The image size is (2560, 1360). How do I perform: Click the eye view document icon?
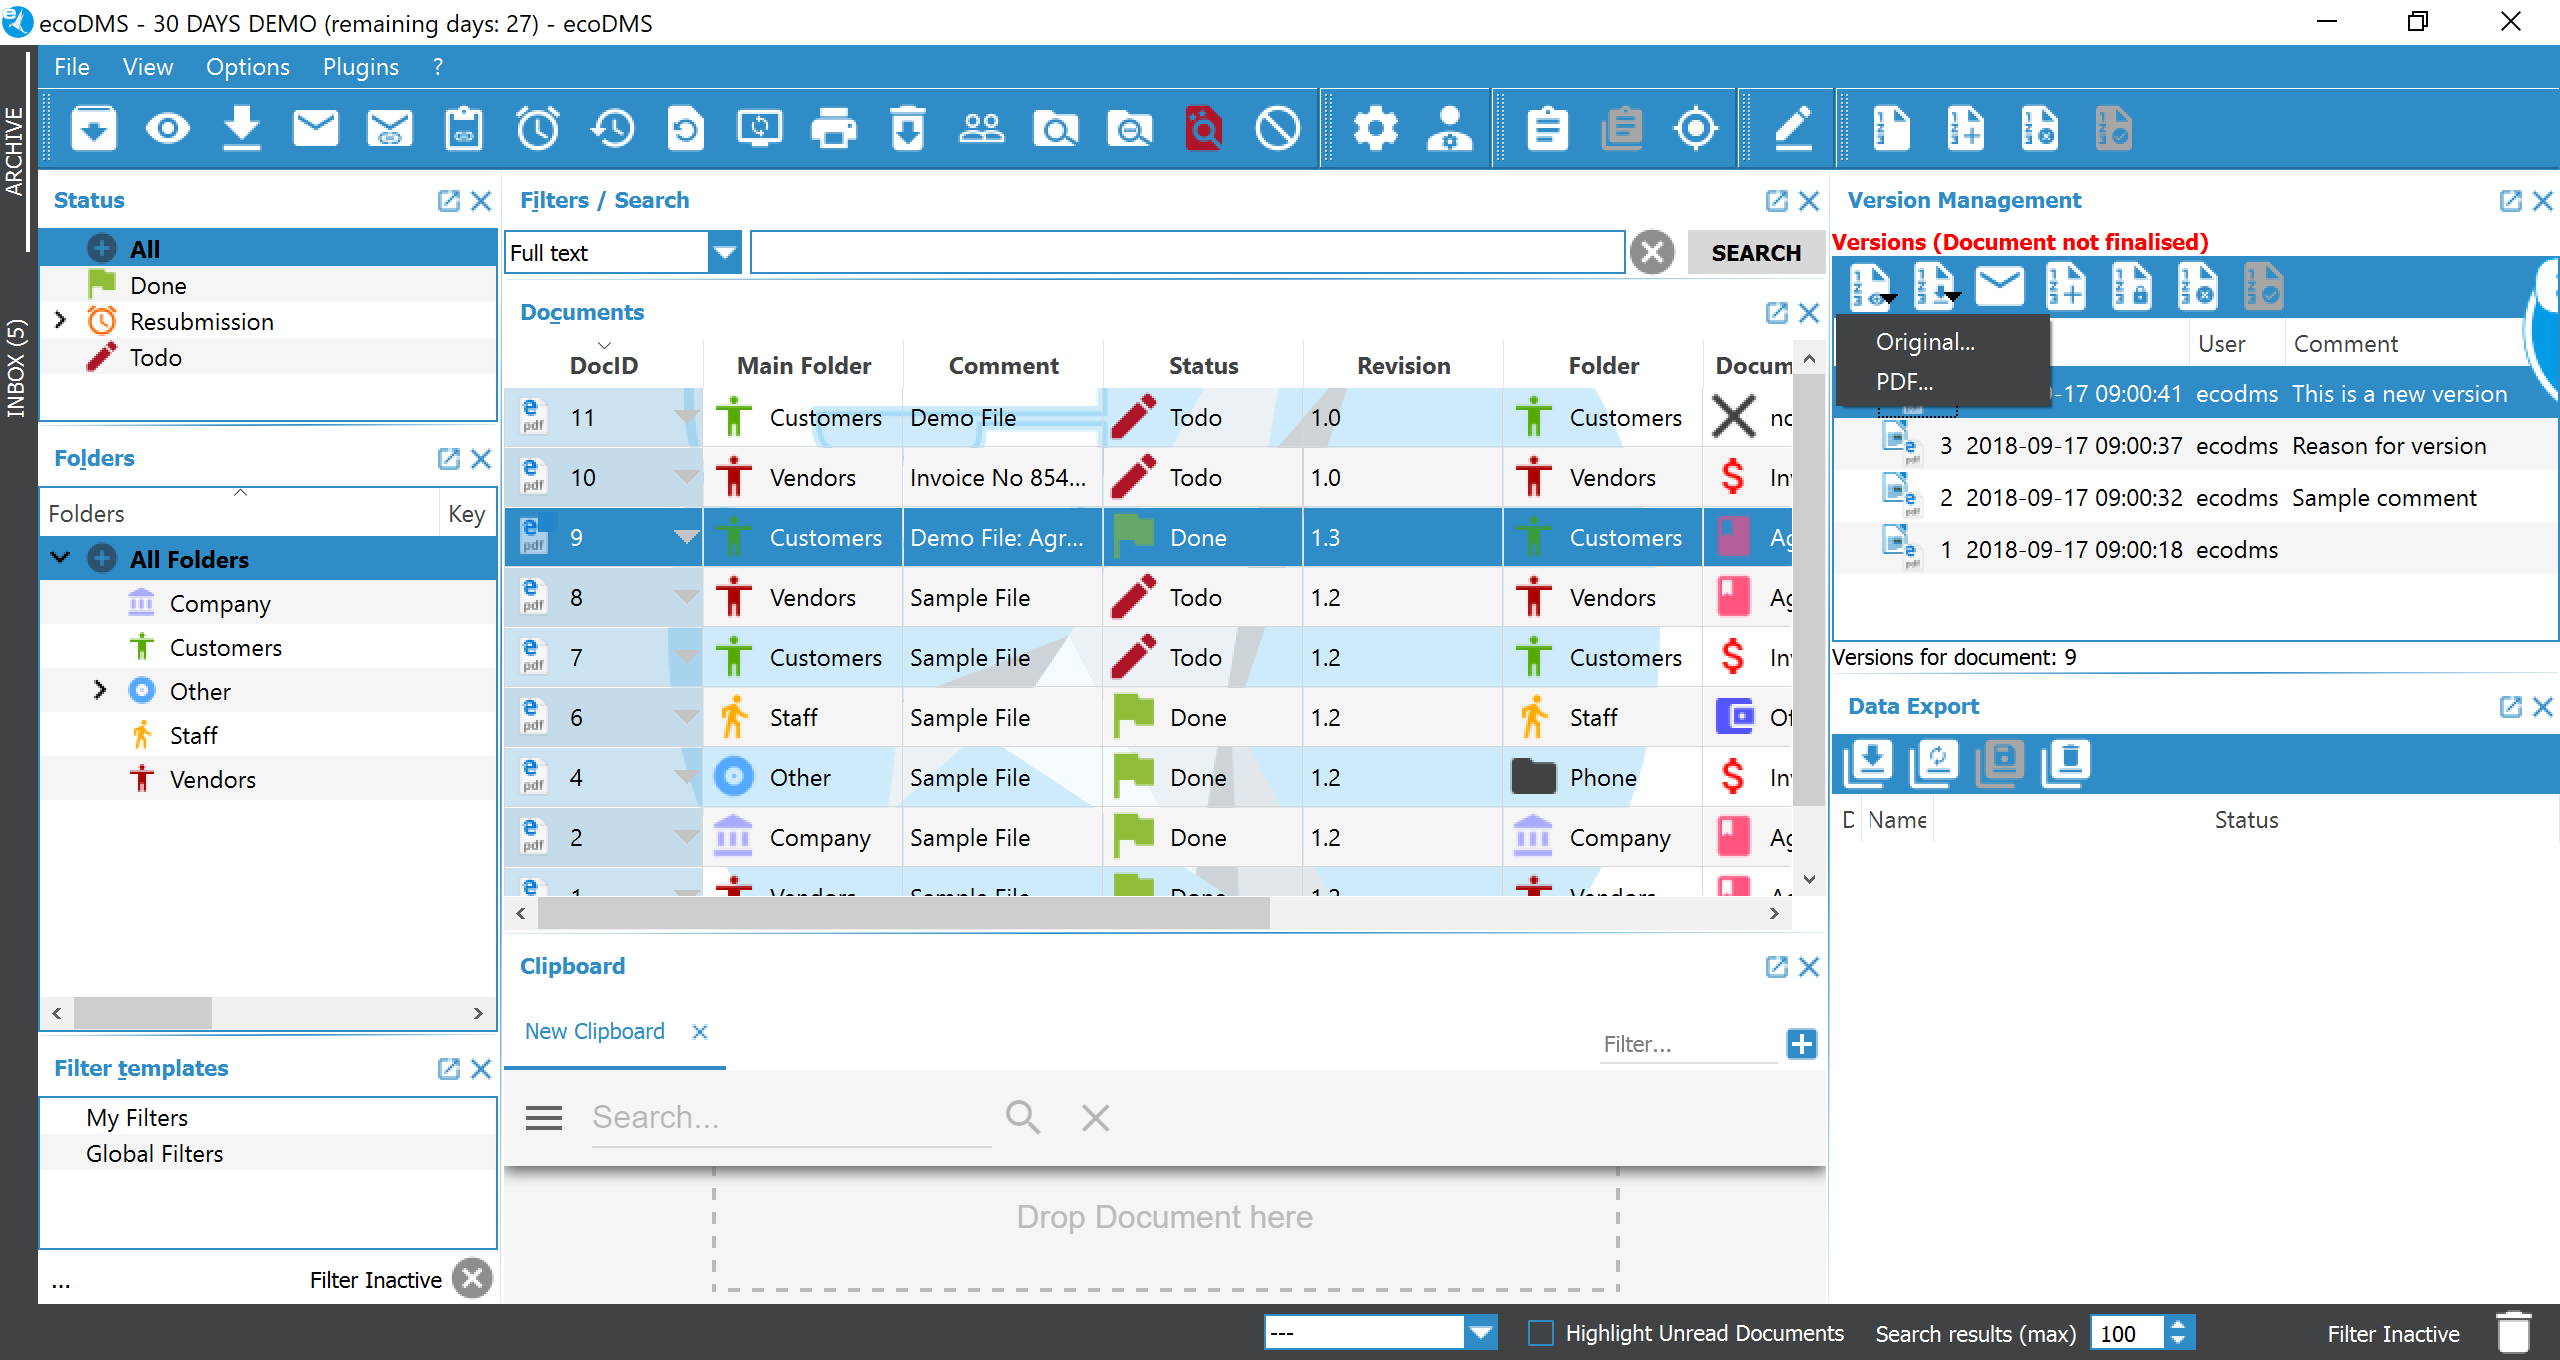point(167,129)
